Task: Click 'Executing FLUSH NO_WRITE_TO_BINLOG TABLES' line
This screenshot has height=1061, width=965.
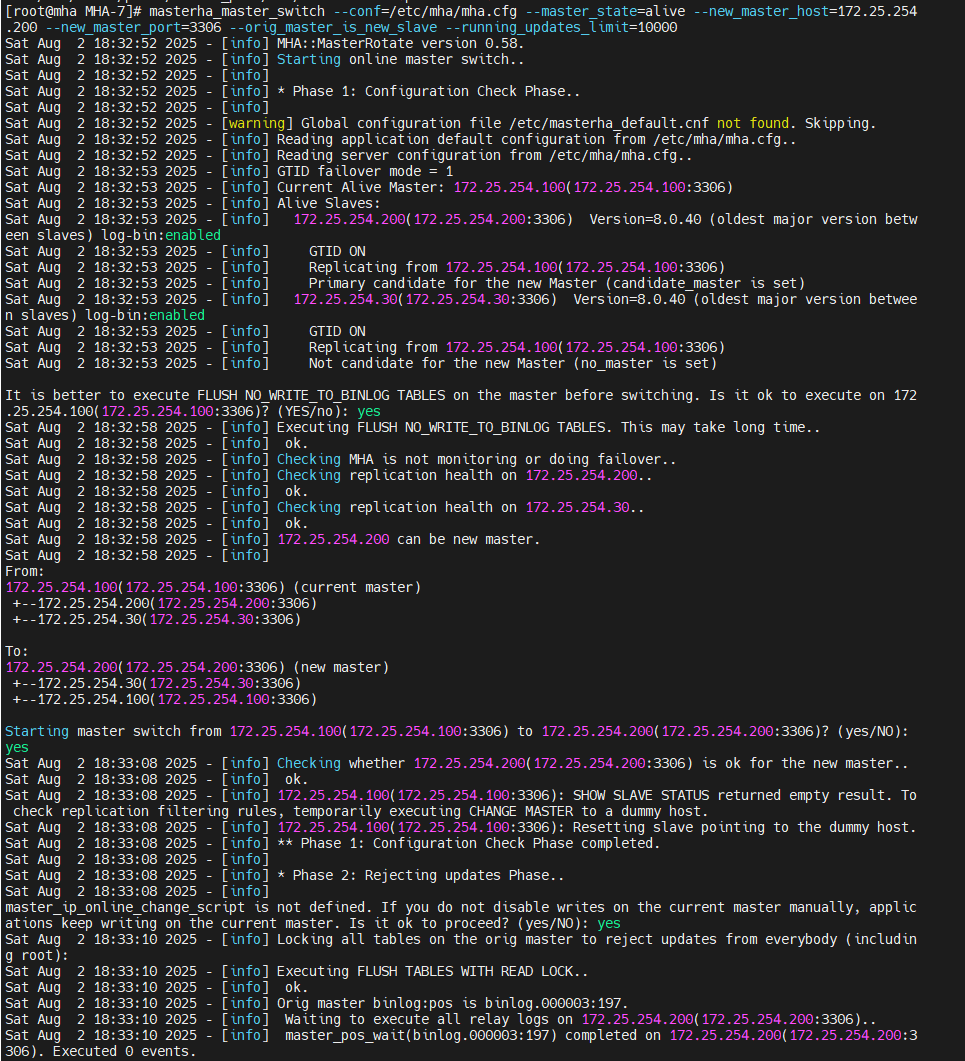Action: pyautogui.click(x=549, y=428)
